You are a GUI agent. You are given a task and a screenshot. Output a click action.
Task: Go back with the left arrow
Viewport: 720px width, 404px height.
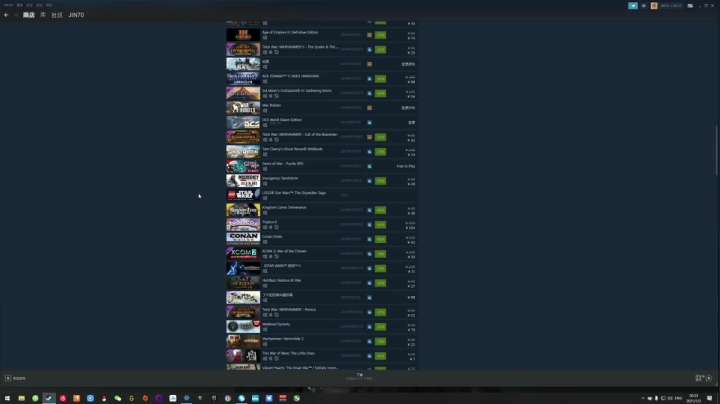tap(6, 15)
